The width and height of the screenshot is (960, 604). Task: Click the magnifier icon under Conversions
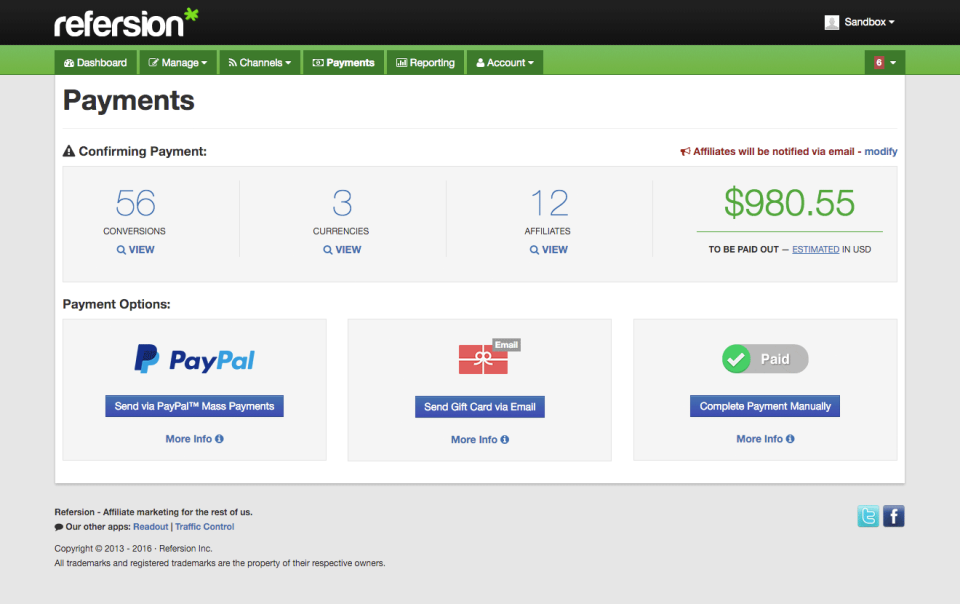point(124,249)
